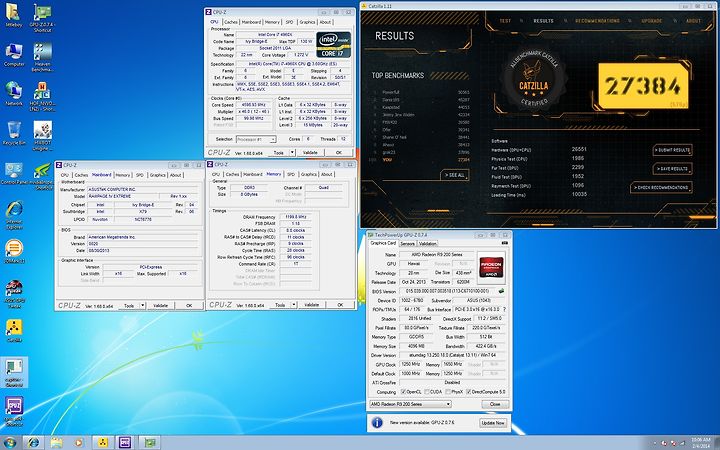Switch to the Sensors tab in GPU-Z
The image size is (720, 450).
tap(407, 244)
